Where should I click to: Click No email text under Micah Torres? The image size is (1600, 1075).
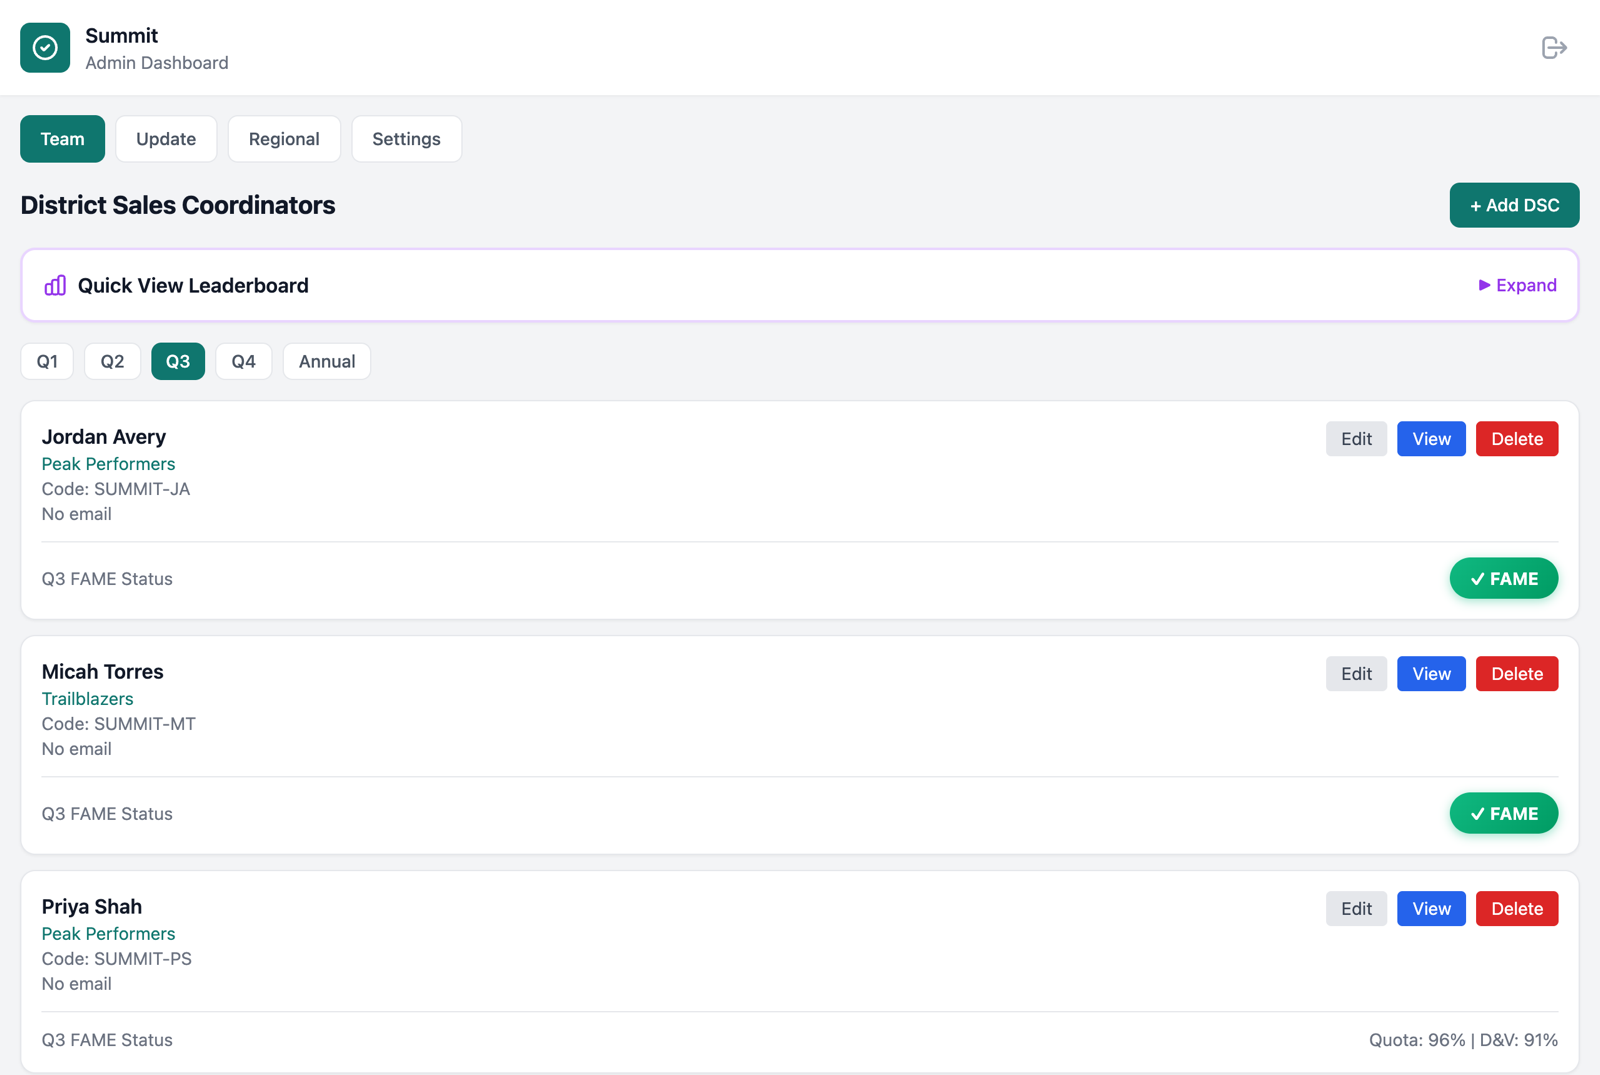tap(77, 749)
